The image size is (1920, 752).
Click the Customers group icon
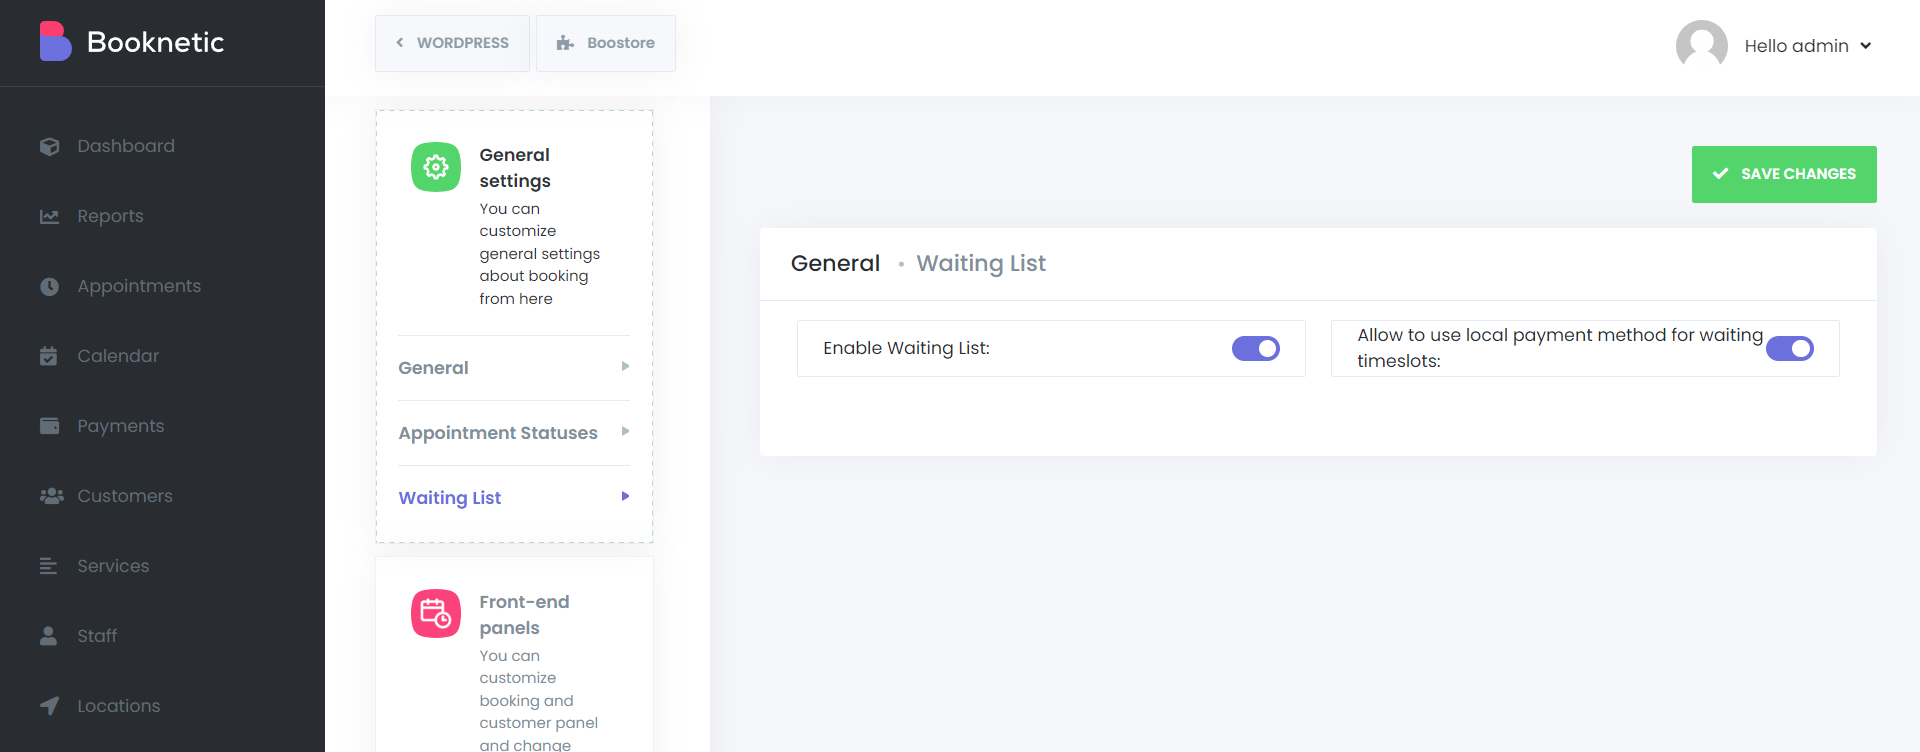51,496
